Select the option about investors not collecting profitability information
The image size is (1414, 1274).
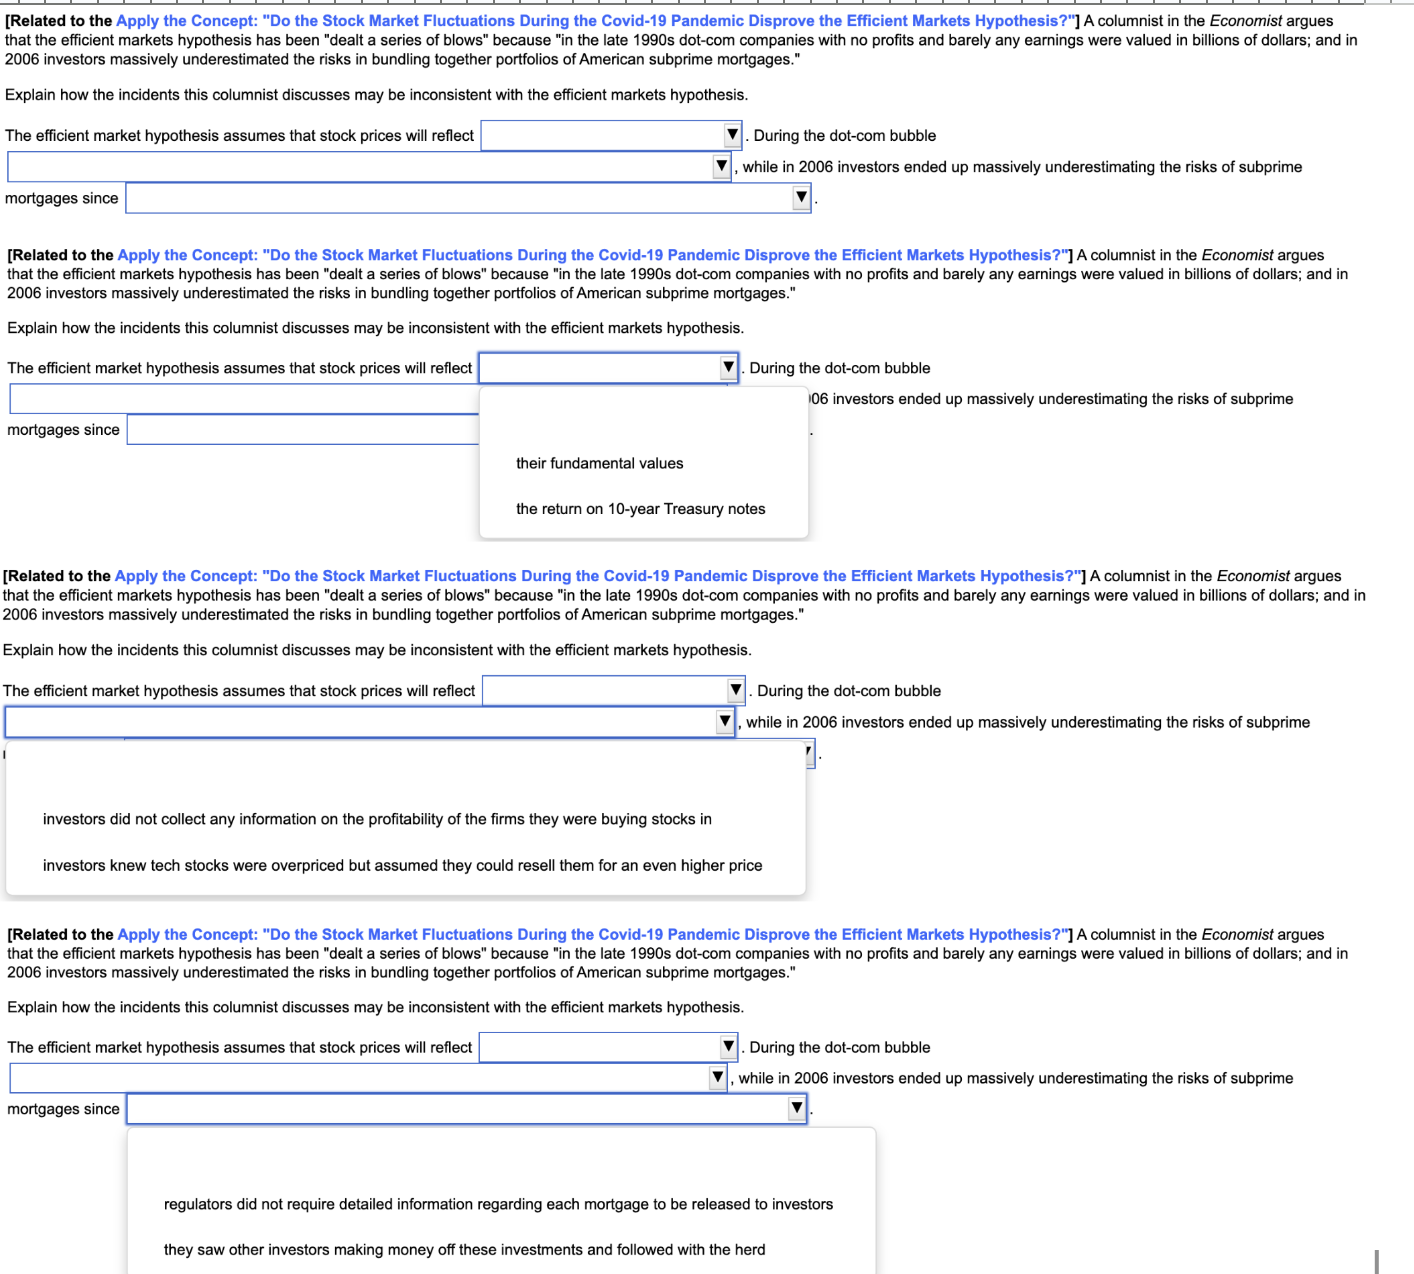(x=377, y=818)
